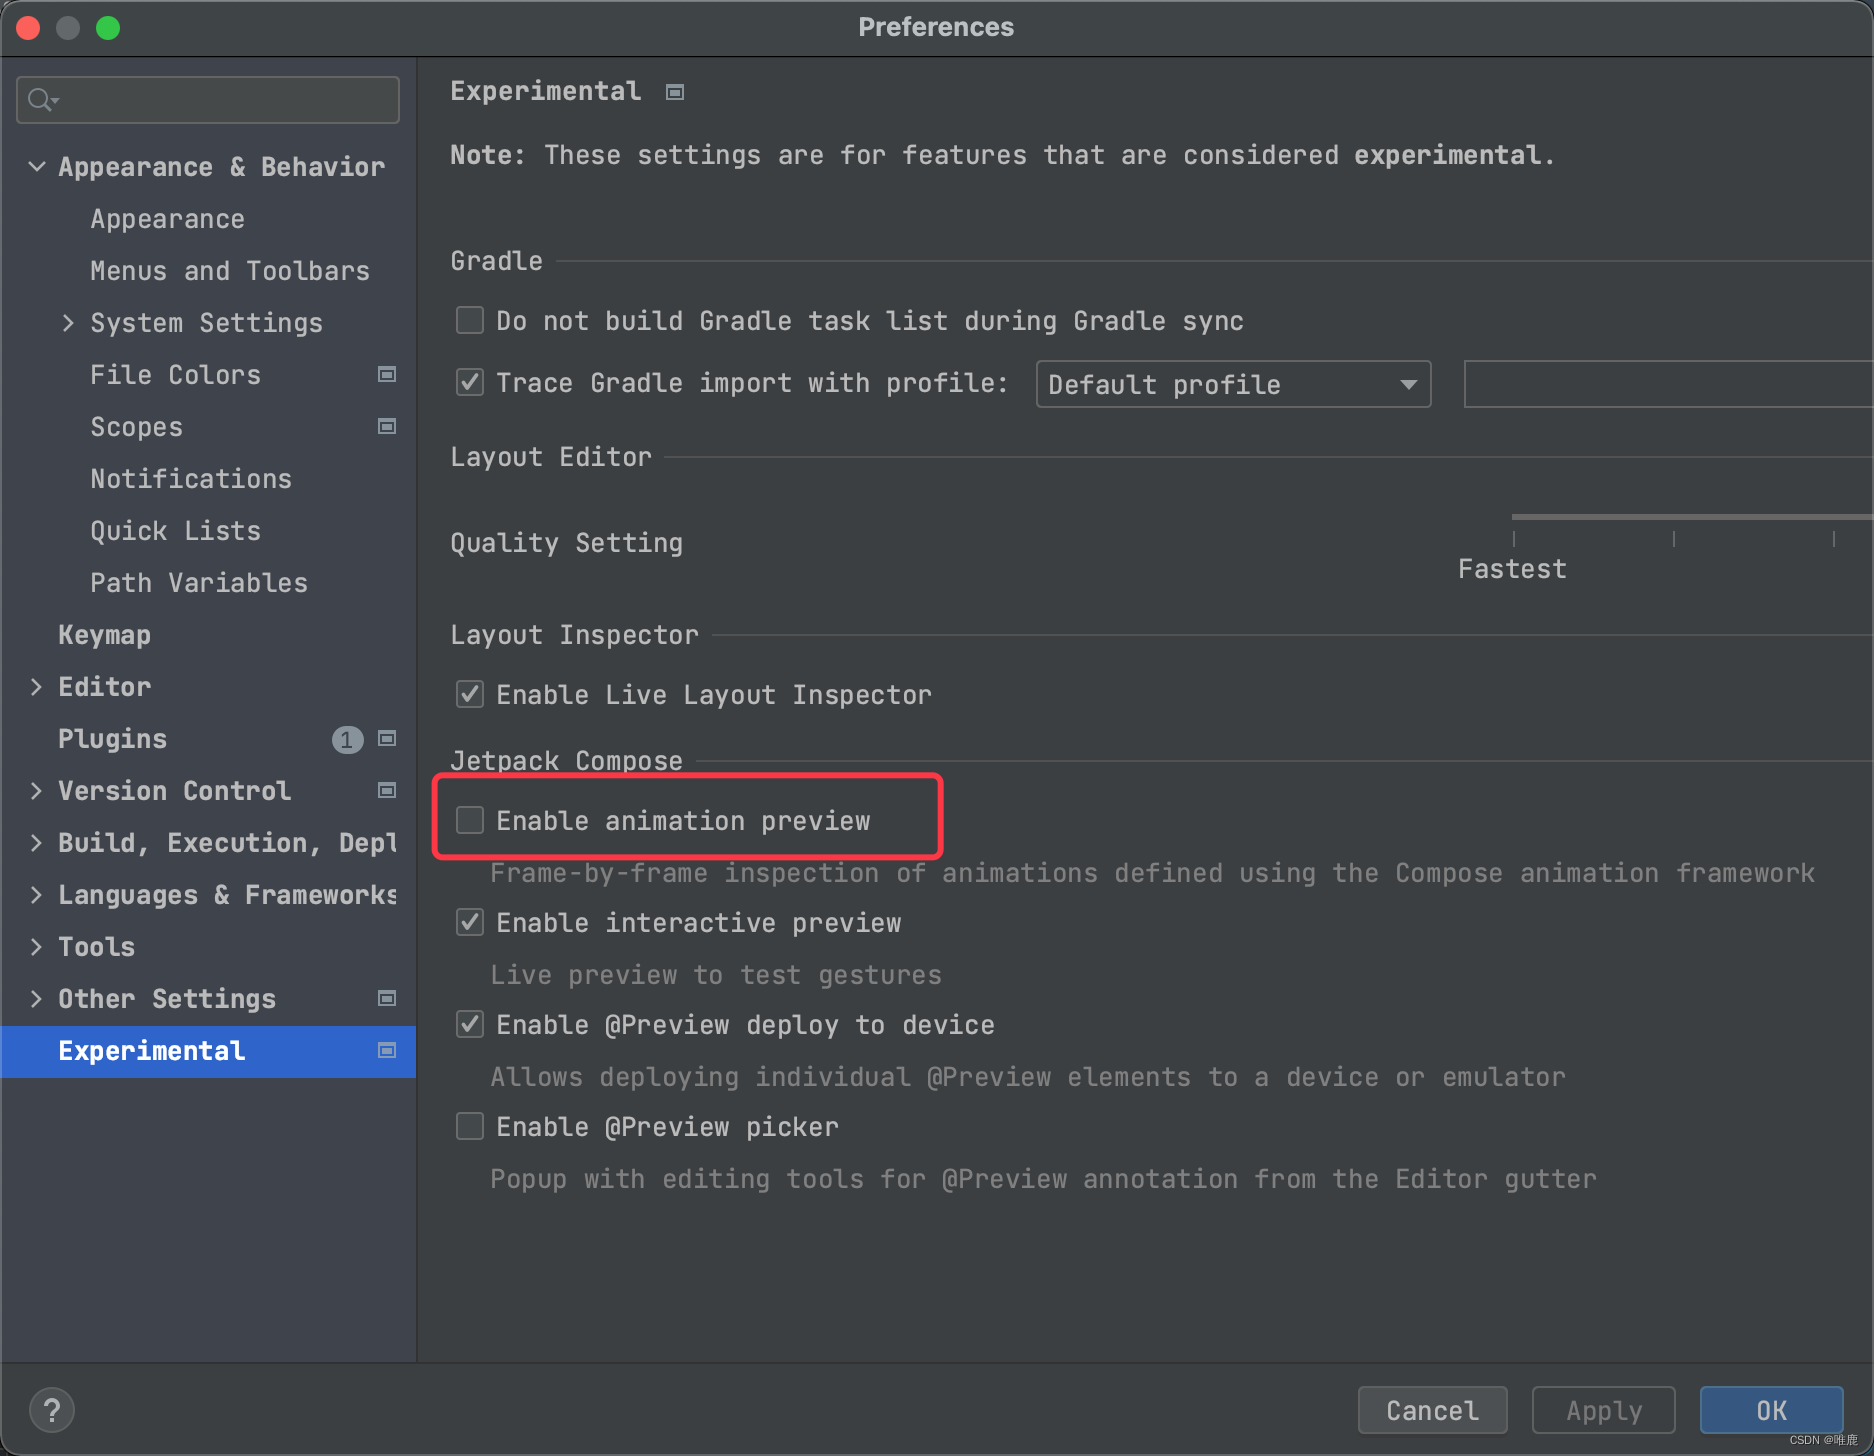Viewport: 1874px width, 1456px height.
Task: Select Experimental in sidebar
Action: coord(208,1051)
